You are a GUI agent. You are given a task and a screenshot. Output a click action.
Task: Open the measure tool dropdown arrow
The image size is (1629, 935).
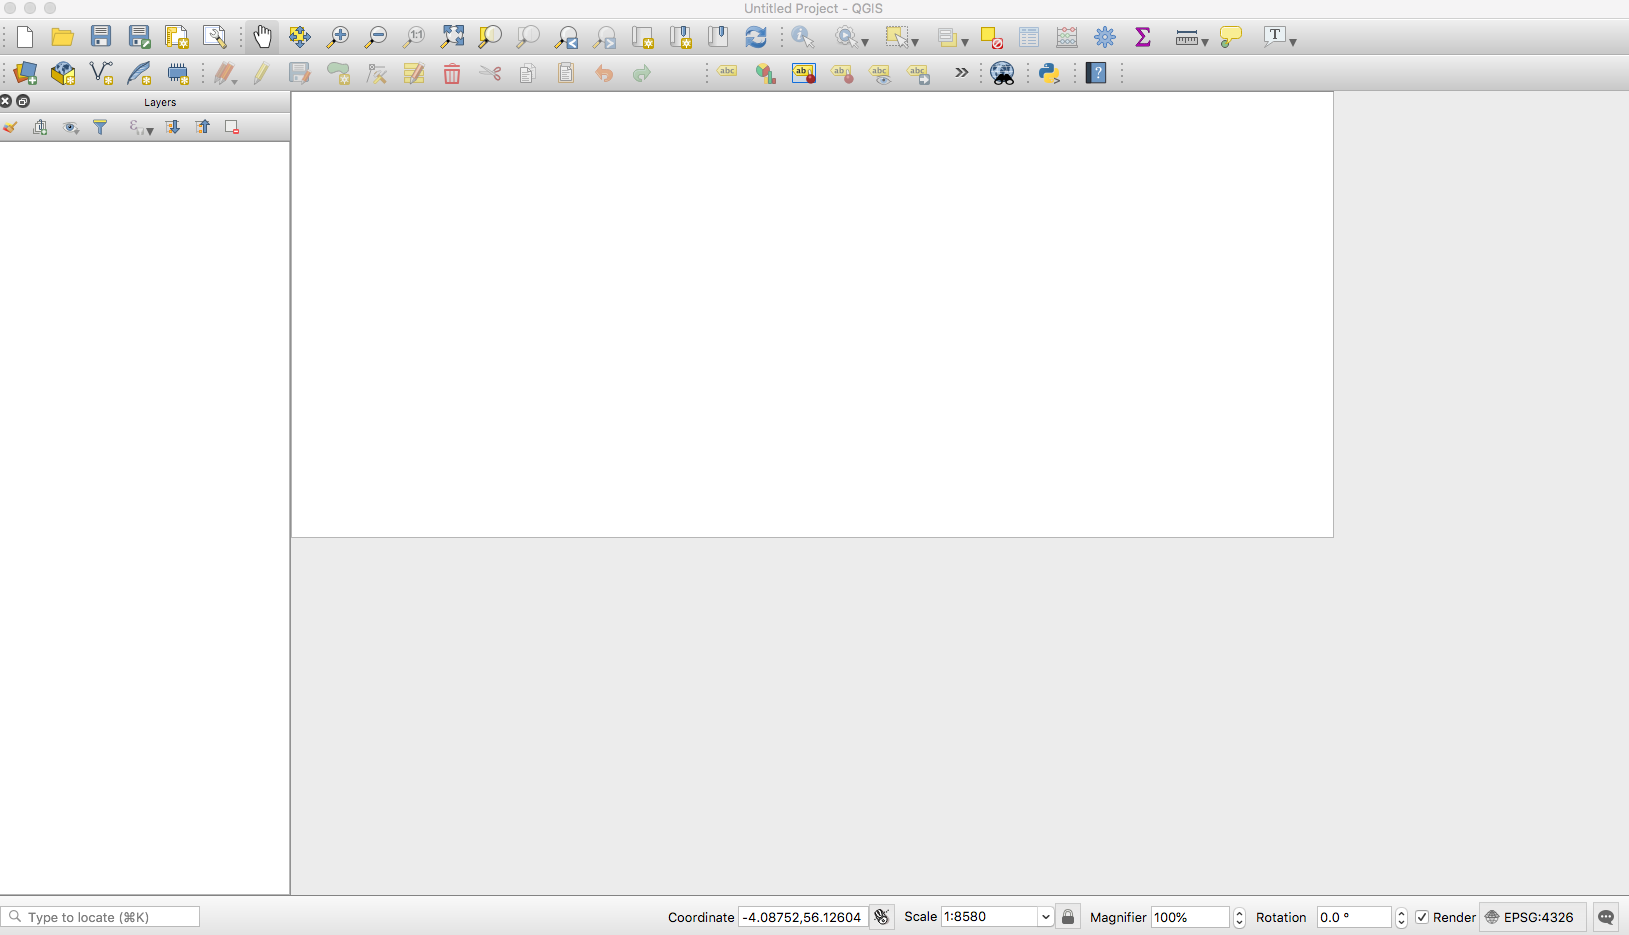point(1205,42)
